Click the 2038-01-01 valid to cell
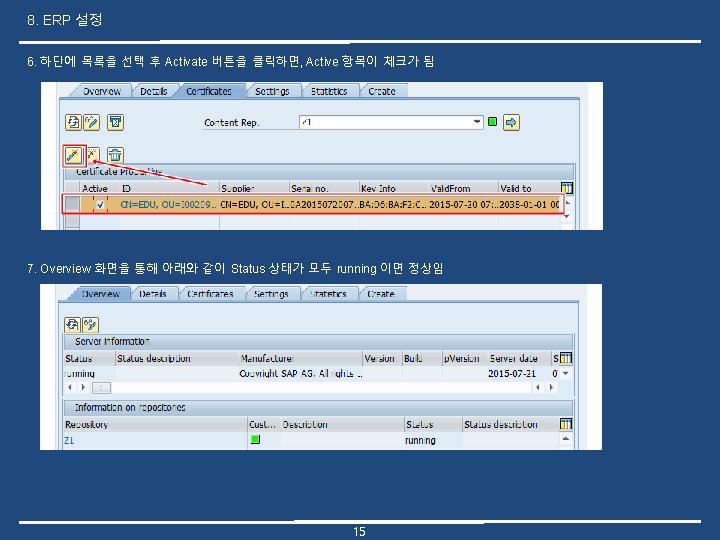This screenshot has width=720, height=540. click(x=529, y=205)
